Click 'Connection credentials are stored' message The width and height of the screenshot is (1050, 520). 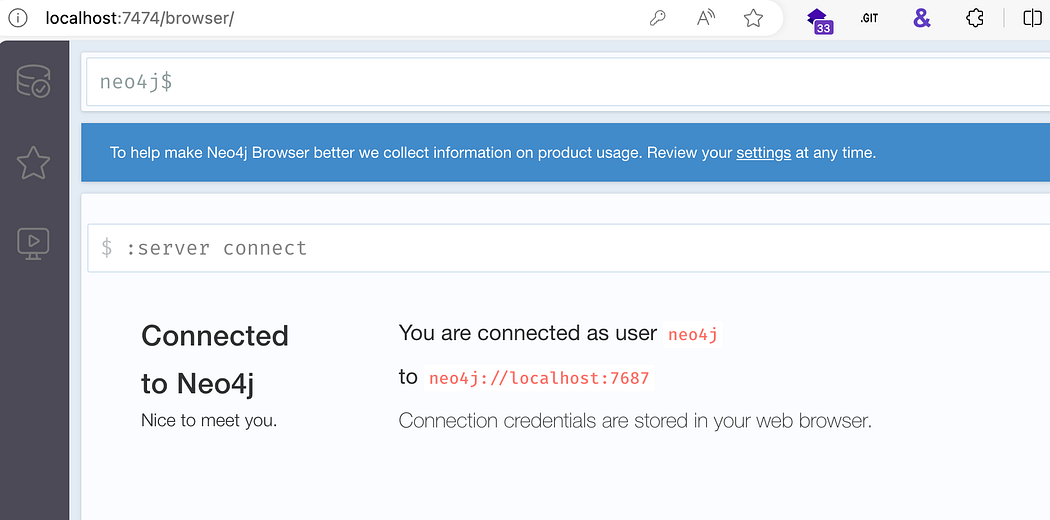pyautogui.click(x=635, y=421)
